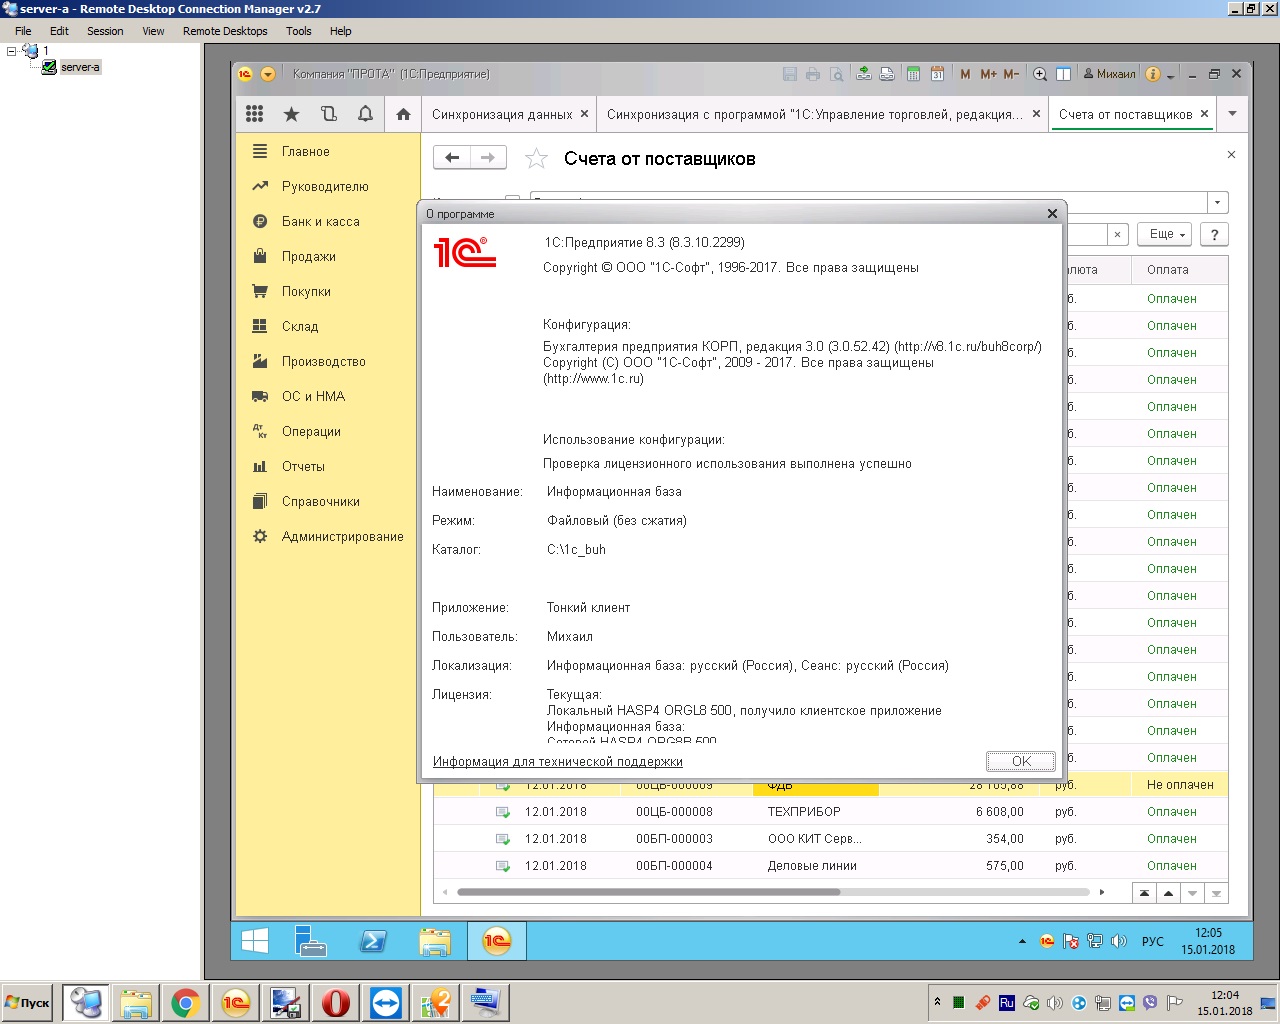Screen dimensions: 1280x1024
Task: Click the get link icon with green arrow
Action: (863, 74)
